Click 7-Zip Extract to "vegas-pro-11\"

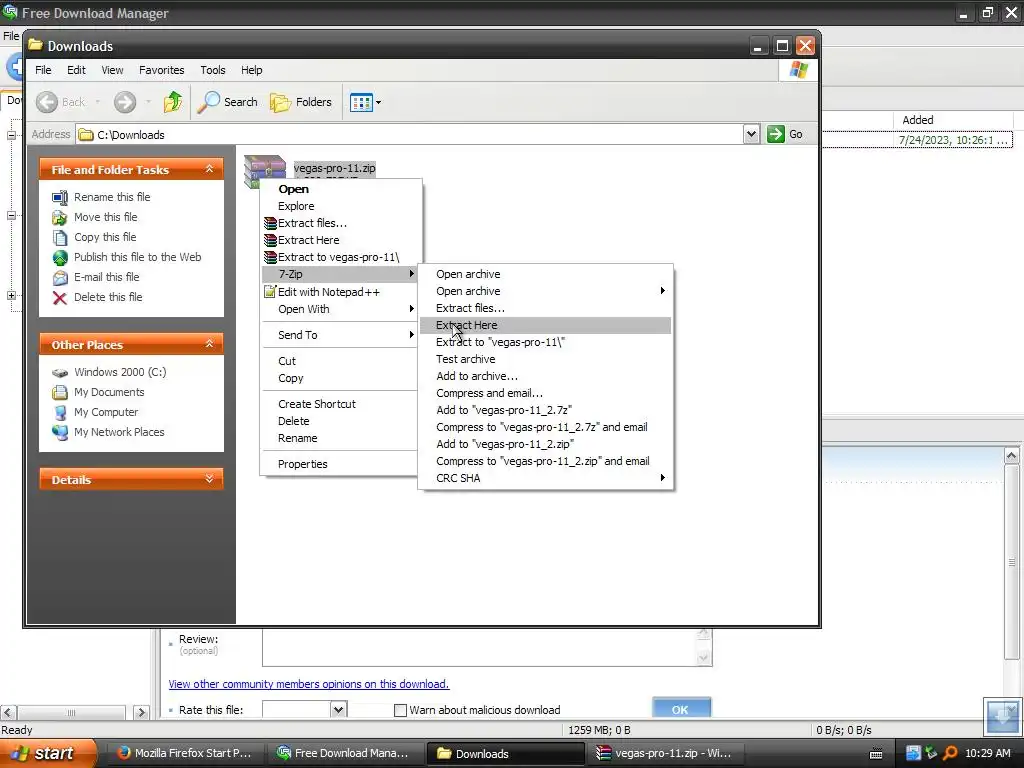[545, 342]
